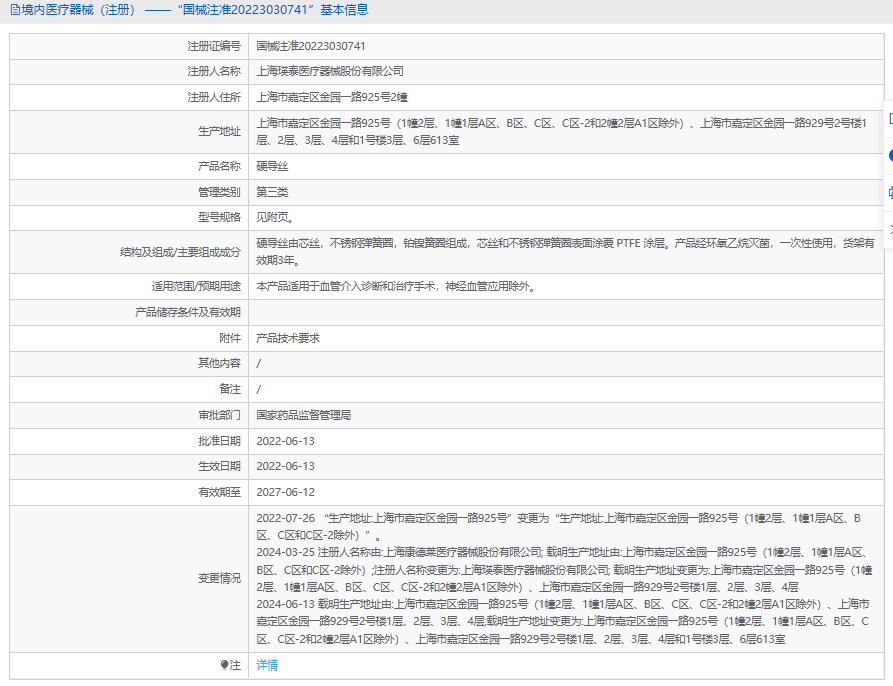The width and height of the screenshot is (893, 686).
Task: Select the production address value starting 上海市嘉定区金园一路925号（1幢2层
Action: [562, 132]
